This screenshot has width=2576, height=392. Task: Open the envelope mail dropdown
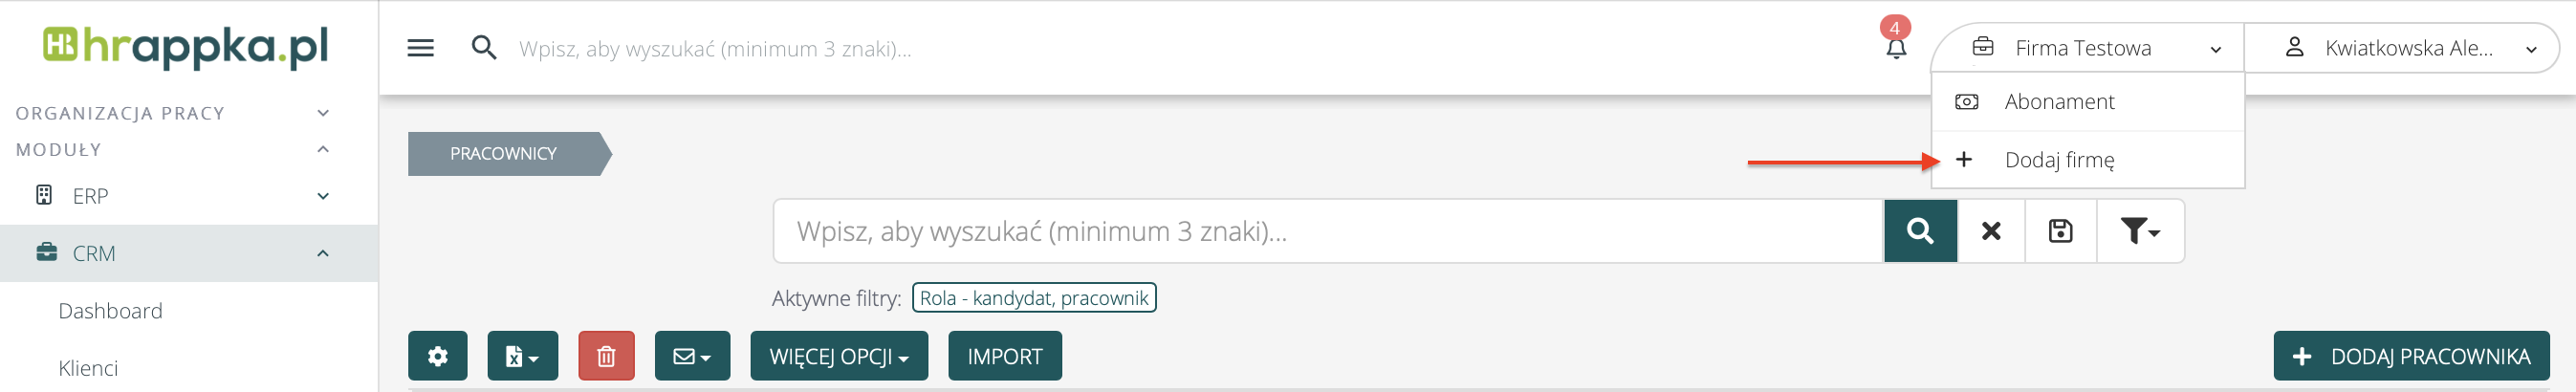point(692,356)
